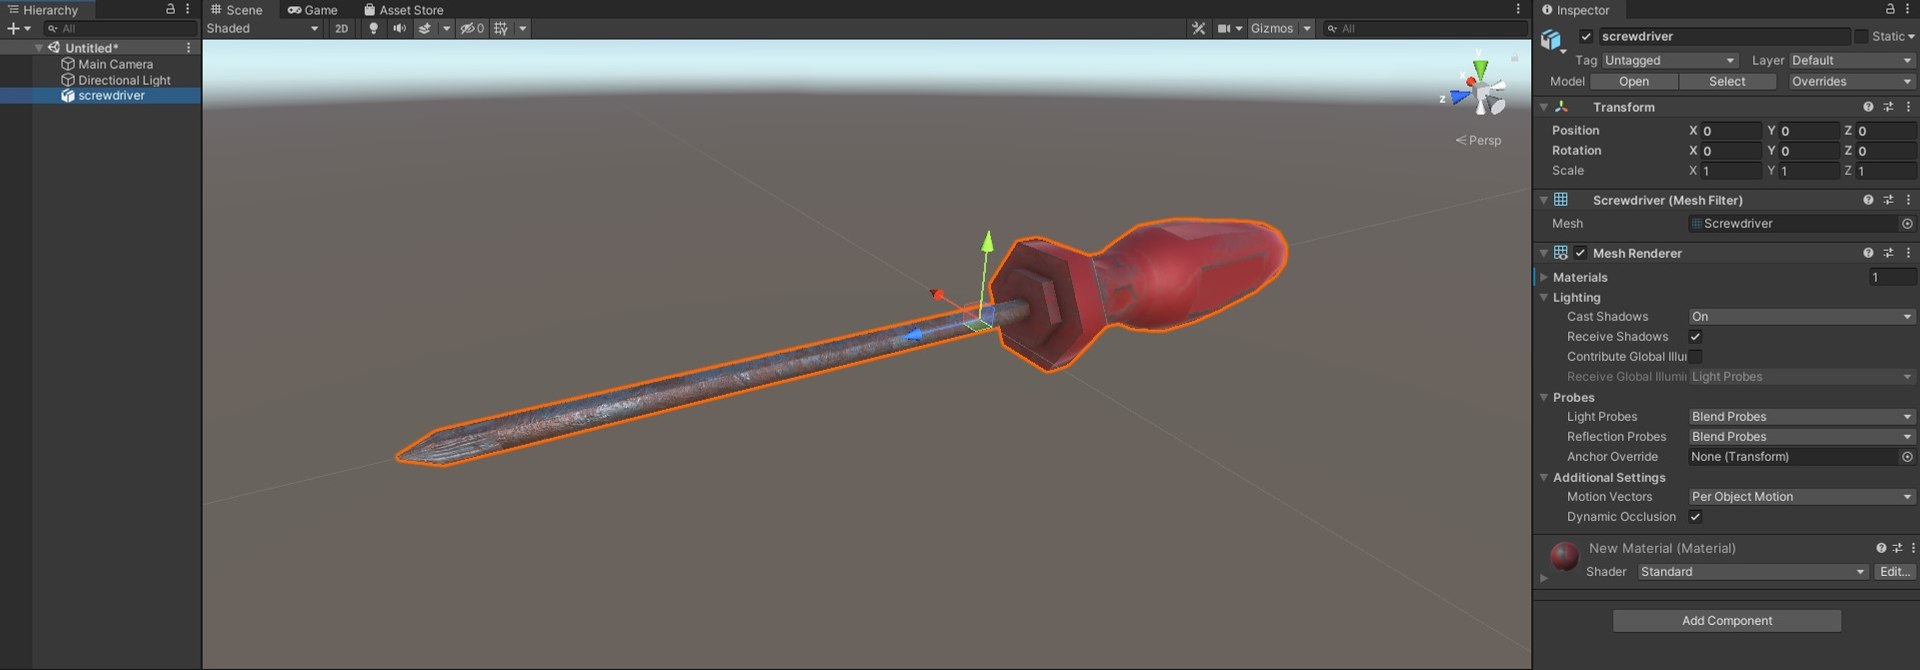Open the Mesh Filter presets icon
The image size is (1920, 670).
pyautogui.click(x=1888, y=200)
